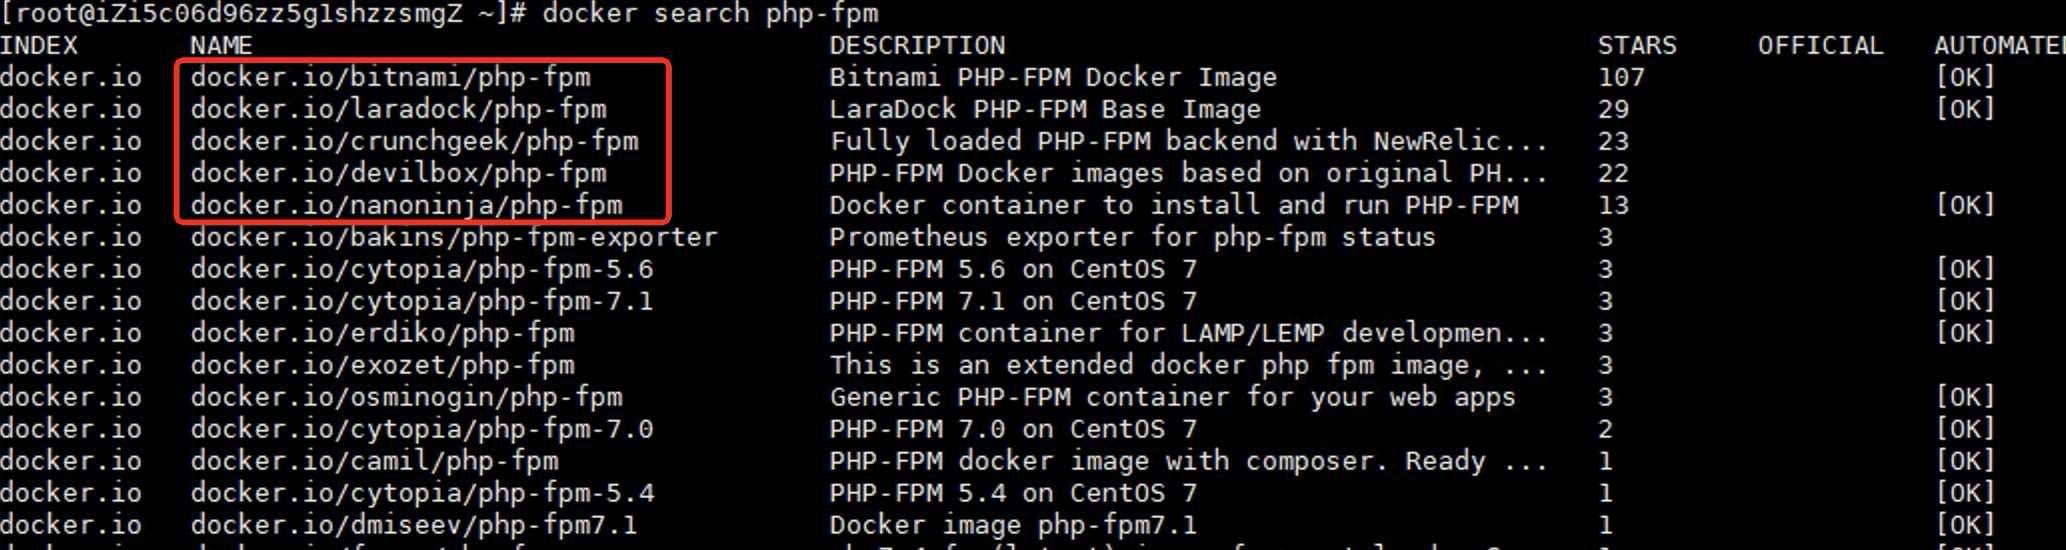
Task: Click the OFFICIAL column header
Action: [x=1820, y=46]
